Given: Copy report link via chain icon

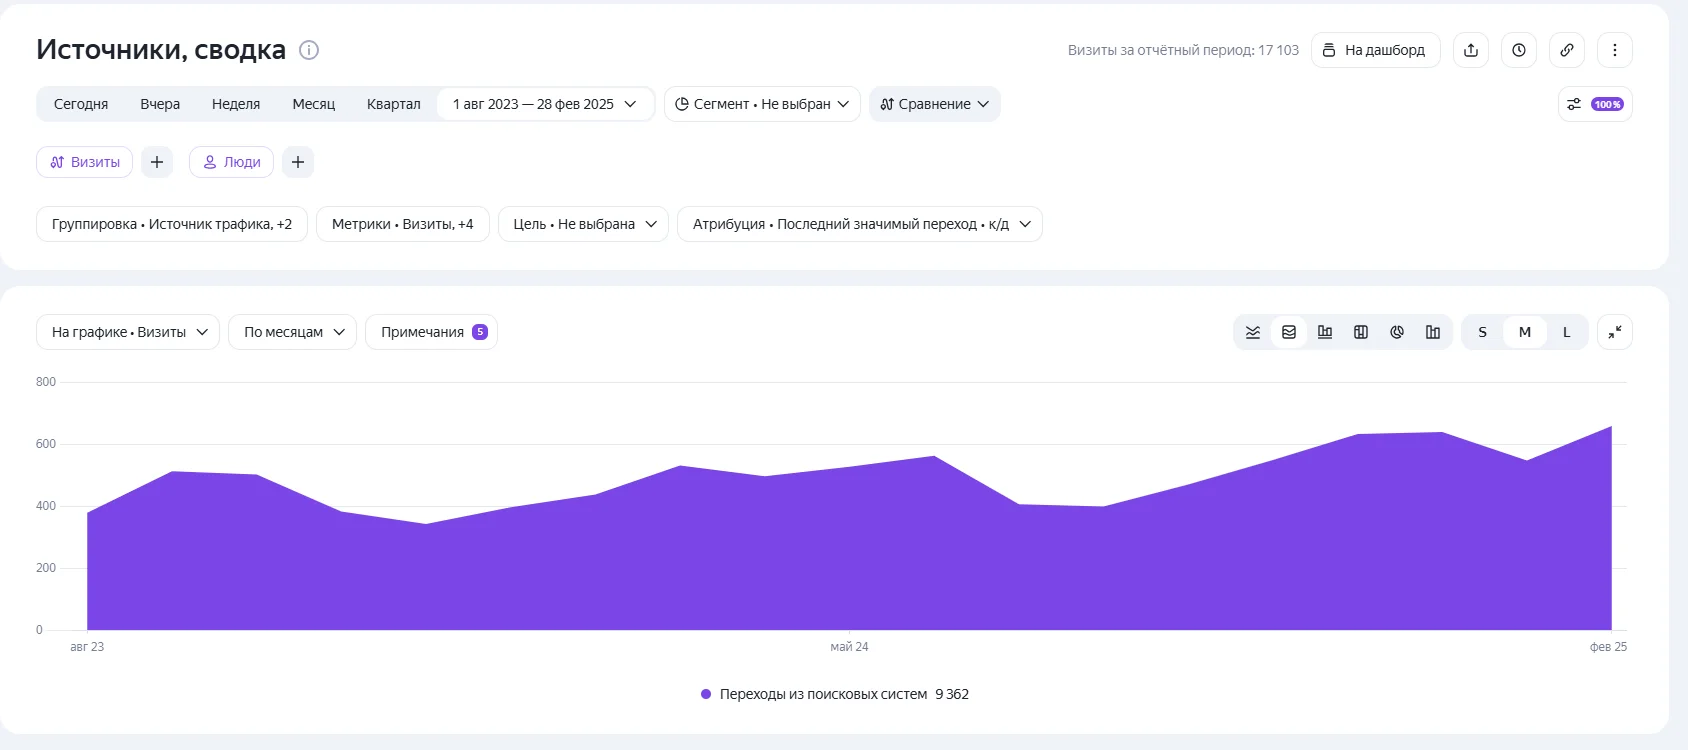Looking at the screenshot, I should click(x=1567, y=50).
